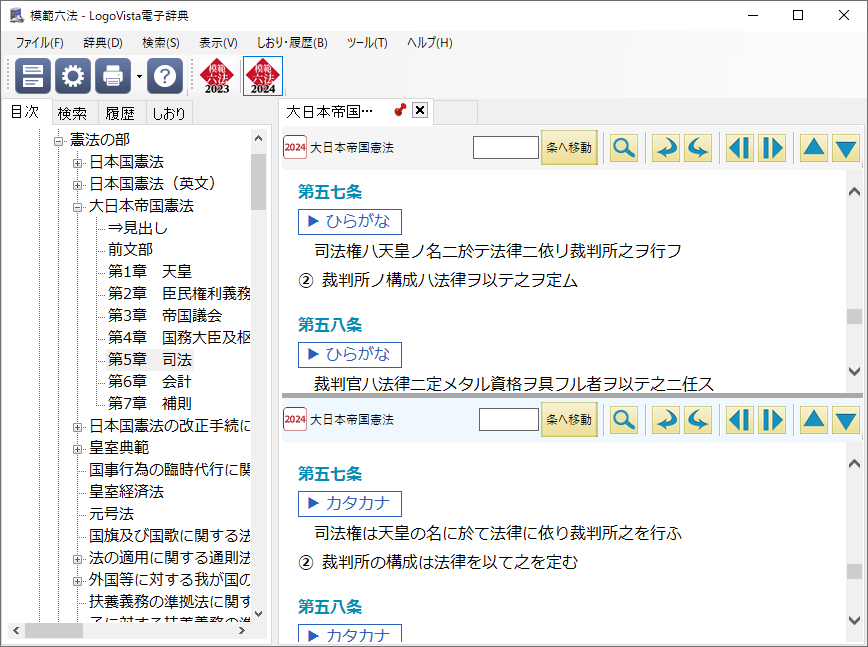The image size is (868, 647).
Task: Click the lower pane article number input field
Action: (x=509, y=419)
